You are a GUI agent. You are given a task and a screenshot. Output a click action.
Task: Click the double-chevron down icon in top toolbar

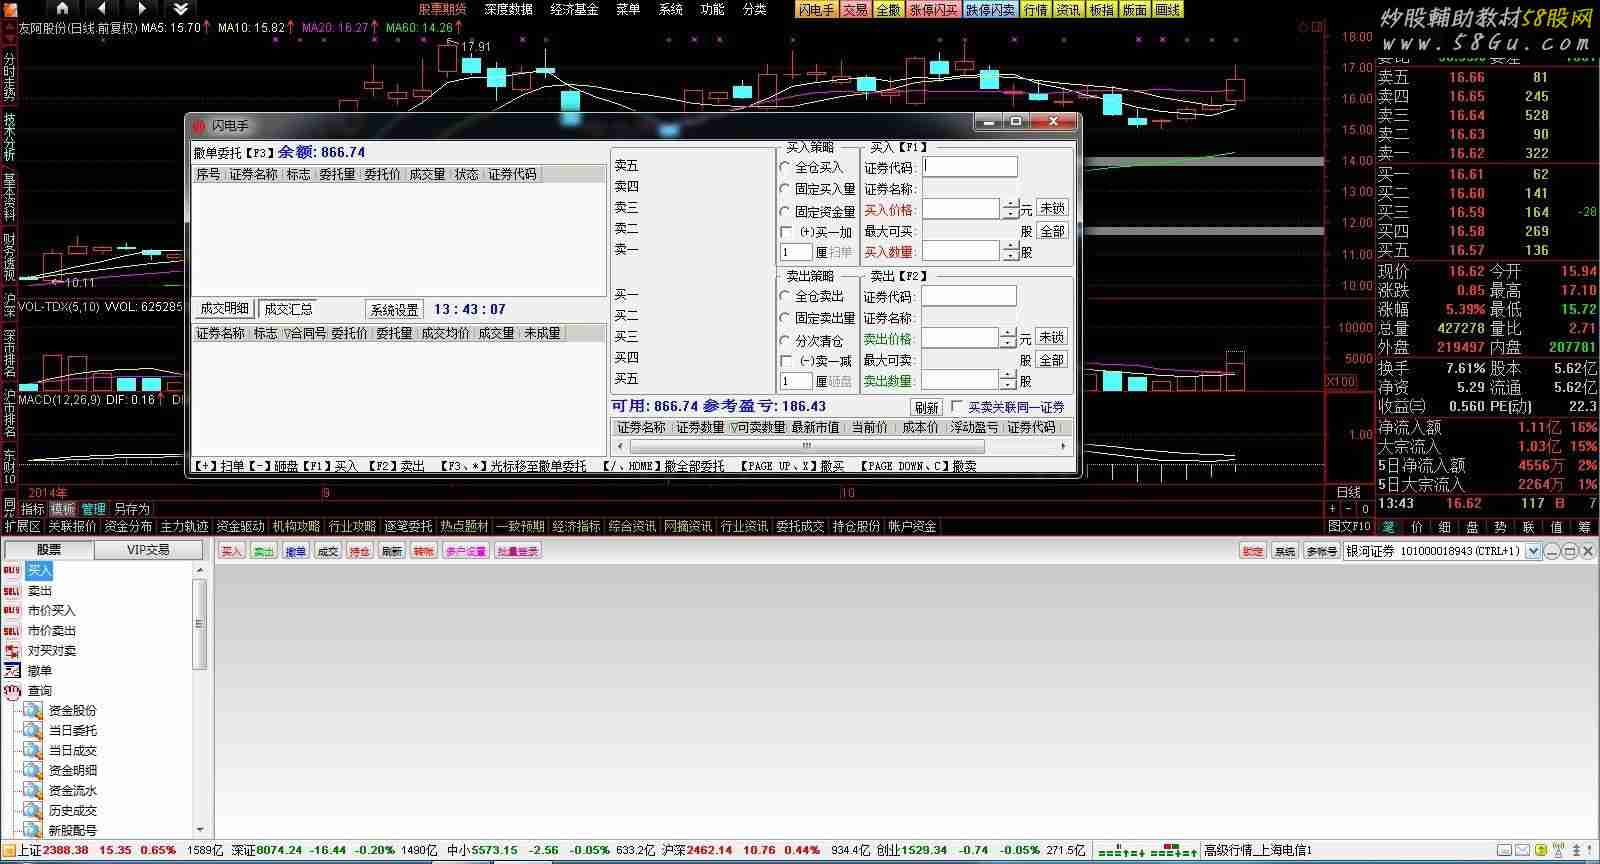point(181,9)
